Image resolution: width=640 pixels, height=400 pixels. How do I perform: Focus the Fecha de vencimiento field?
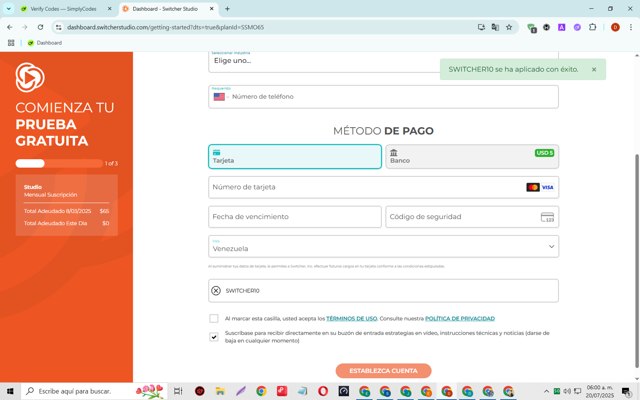coord(295,217)
